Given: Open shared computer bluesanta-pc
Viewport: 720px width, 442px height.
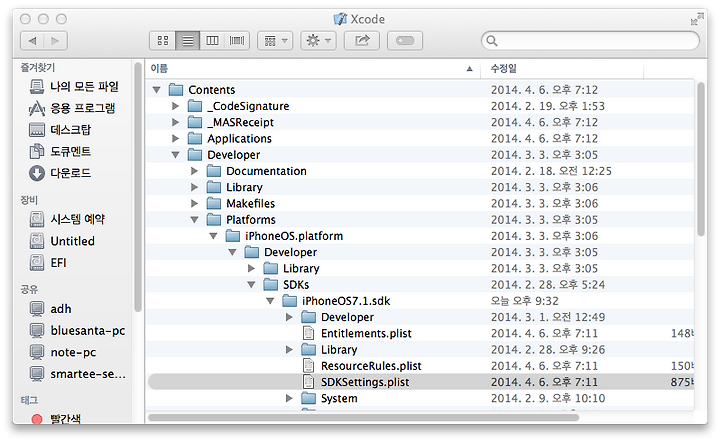Looking at the screenshot, I should click(77, 330).
